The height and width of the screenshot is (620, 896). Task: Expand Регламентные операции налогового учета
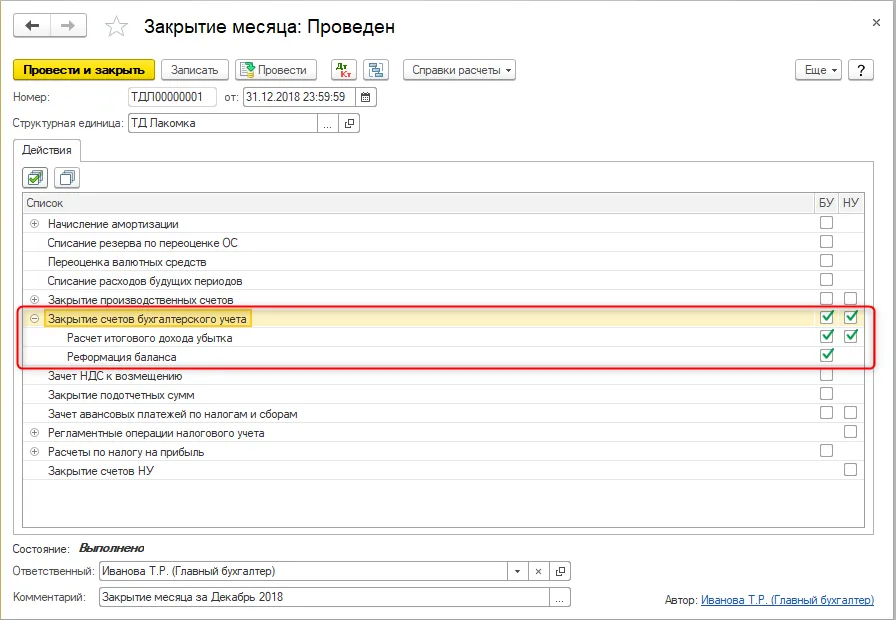coord(34,433)
